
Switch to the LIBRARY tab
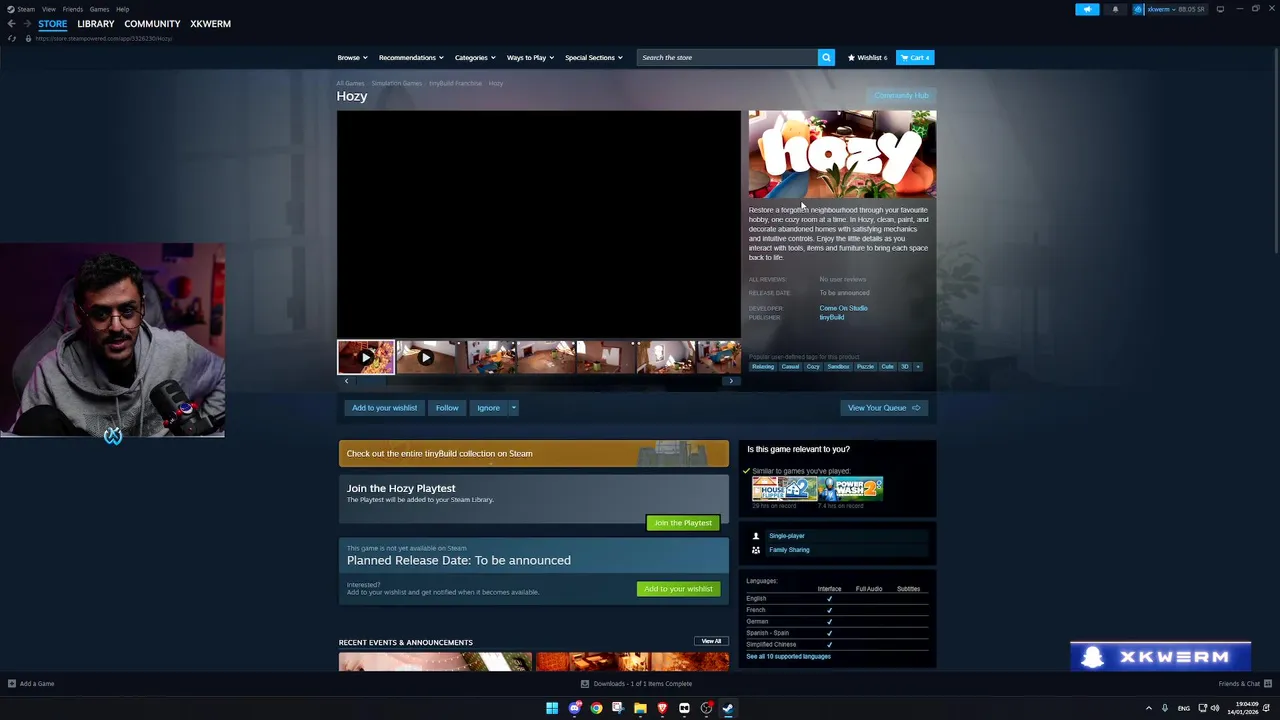pyautogui.click(x=96, y=24)
